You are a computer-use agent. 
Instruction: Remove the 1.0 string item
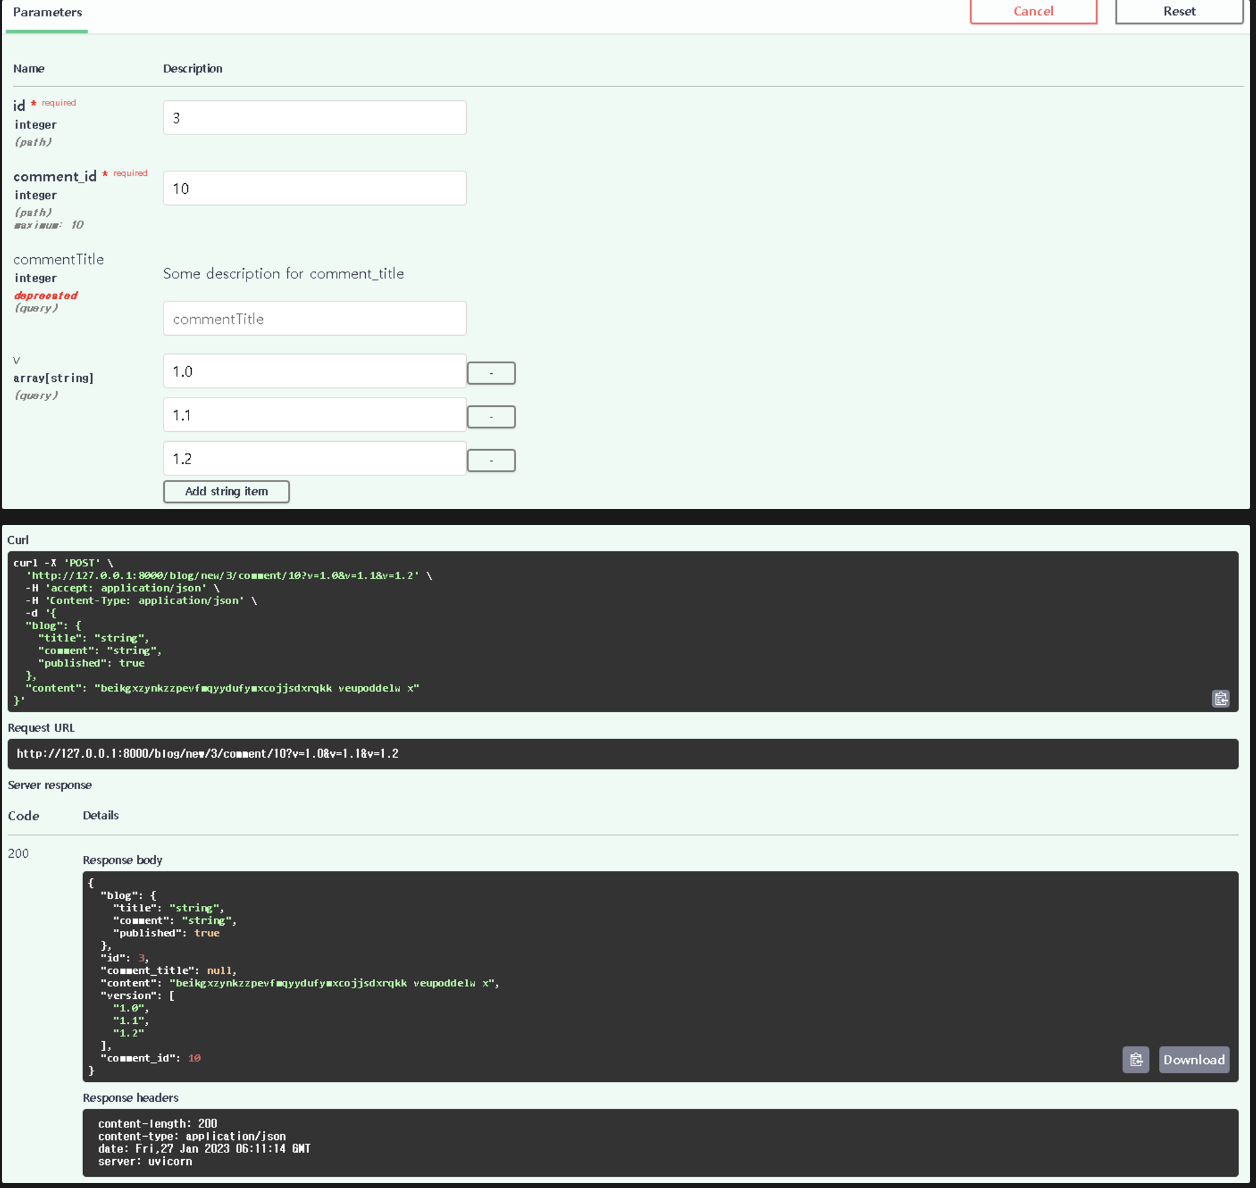491,373
